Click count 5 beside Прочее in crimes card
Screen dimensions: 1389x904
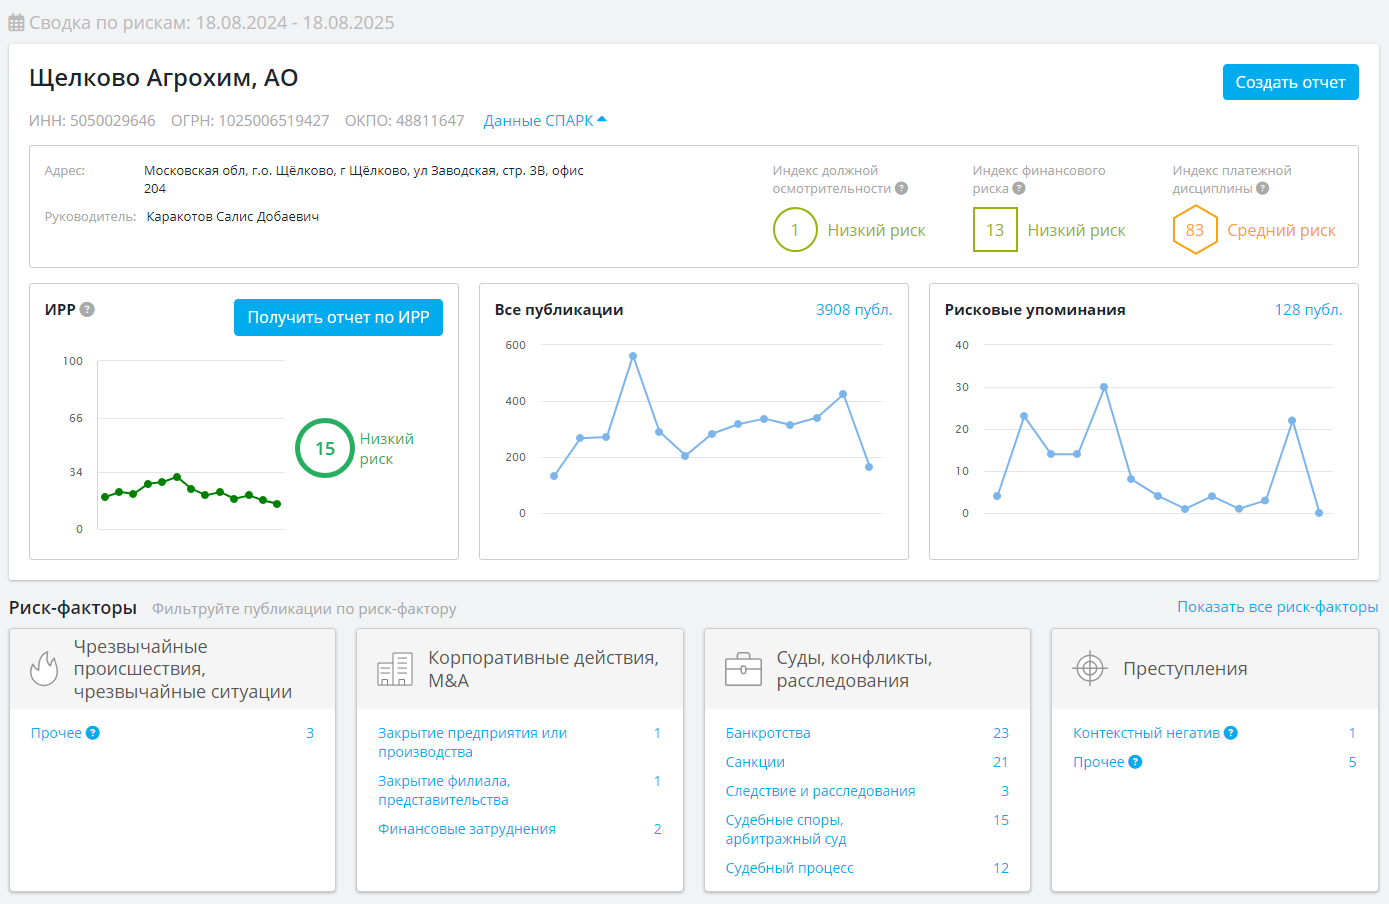1352,762
